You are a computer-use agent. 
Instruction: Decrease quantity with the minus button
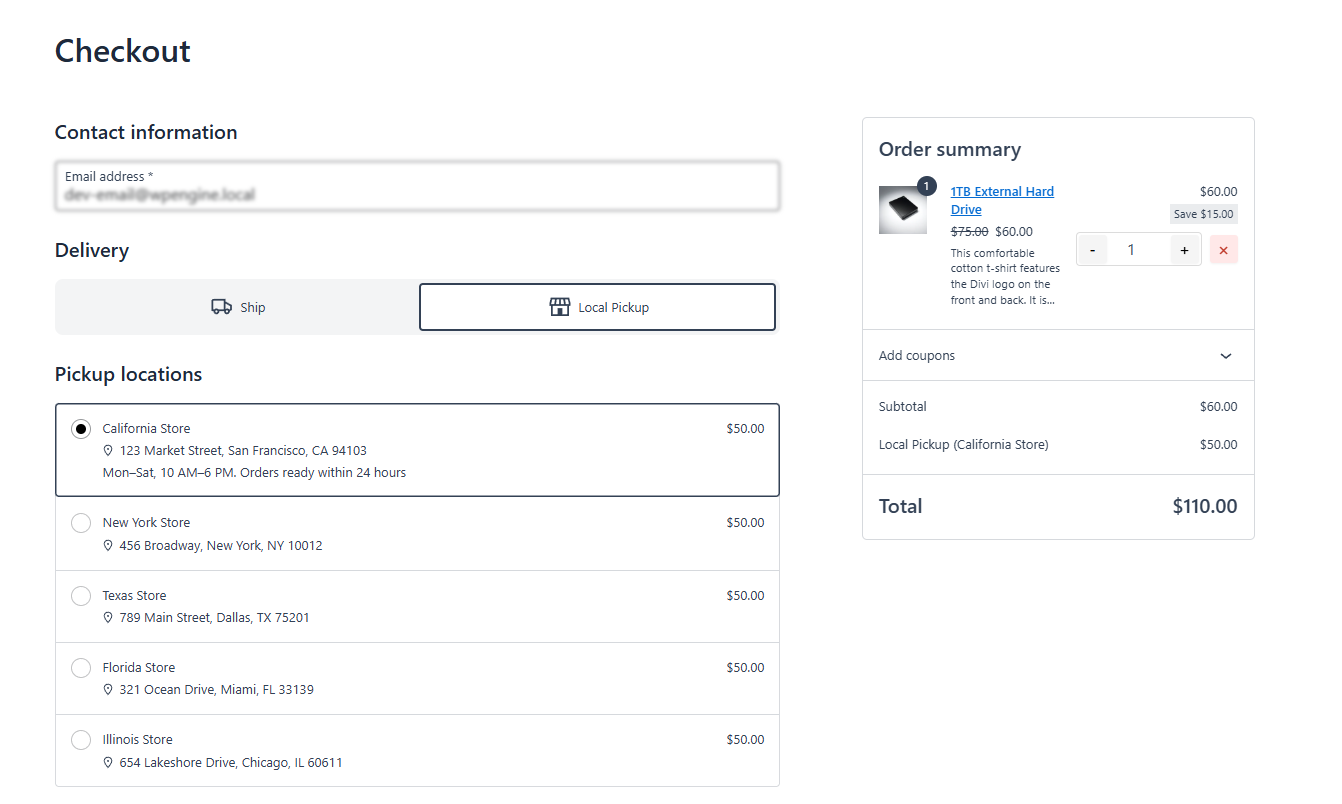pos(1092,250)
